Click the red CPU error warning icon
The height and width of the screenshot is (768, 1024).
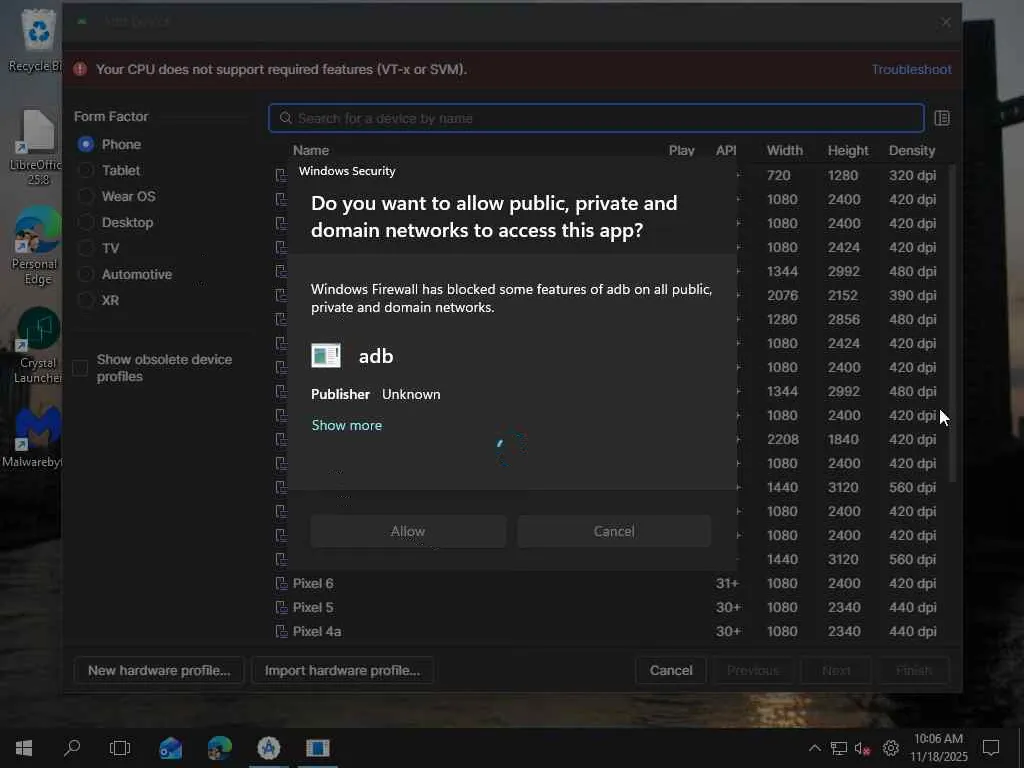[80, 69]
